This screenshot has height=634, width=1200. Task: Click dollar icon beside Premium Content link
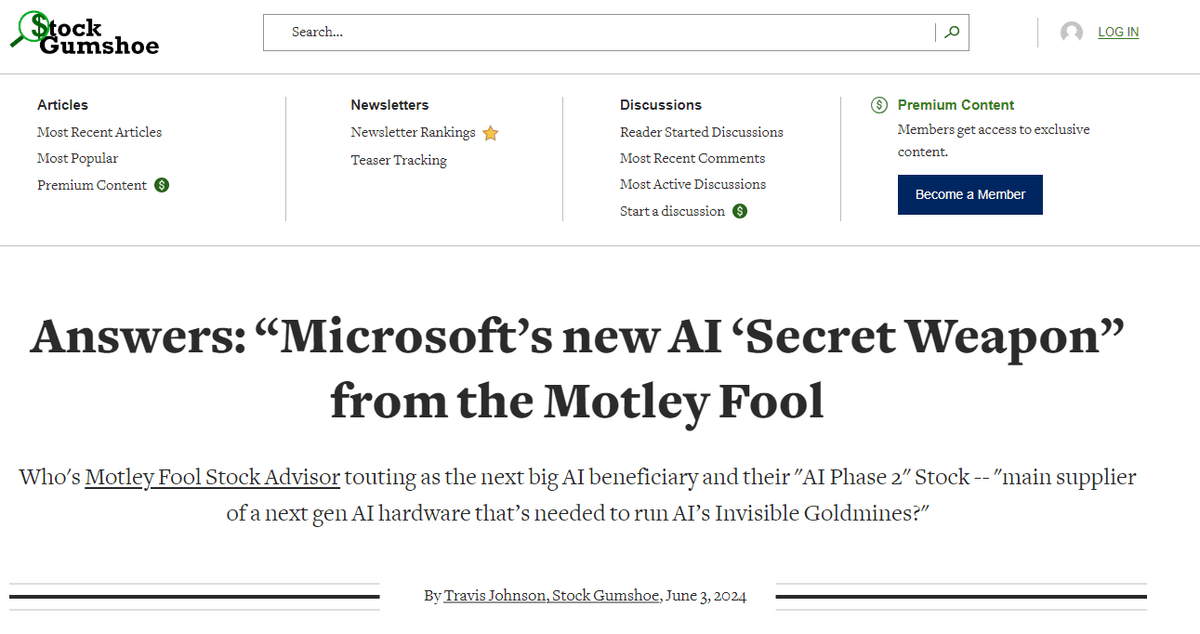162,185
